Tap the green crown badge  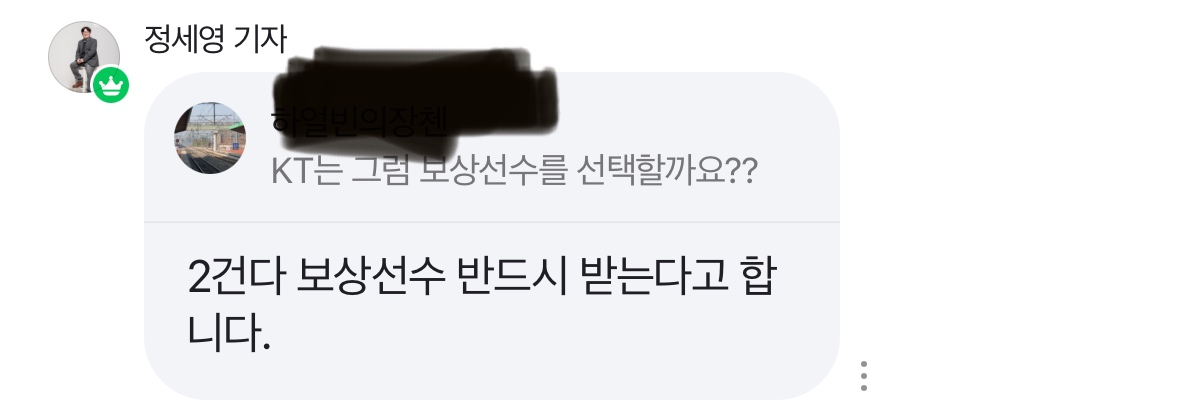[x=111, y=85]
